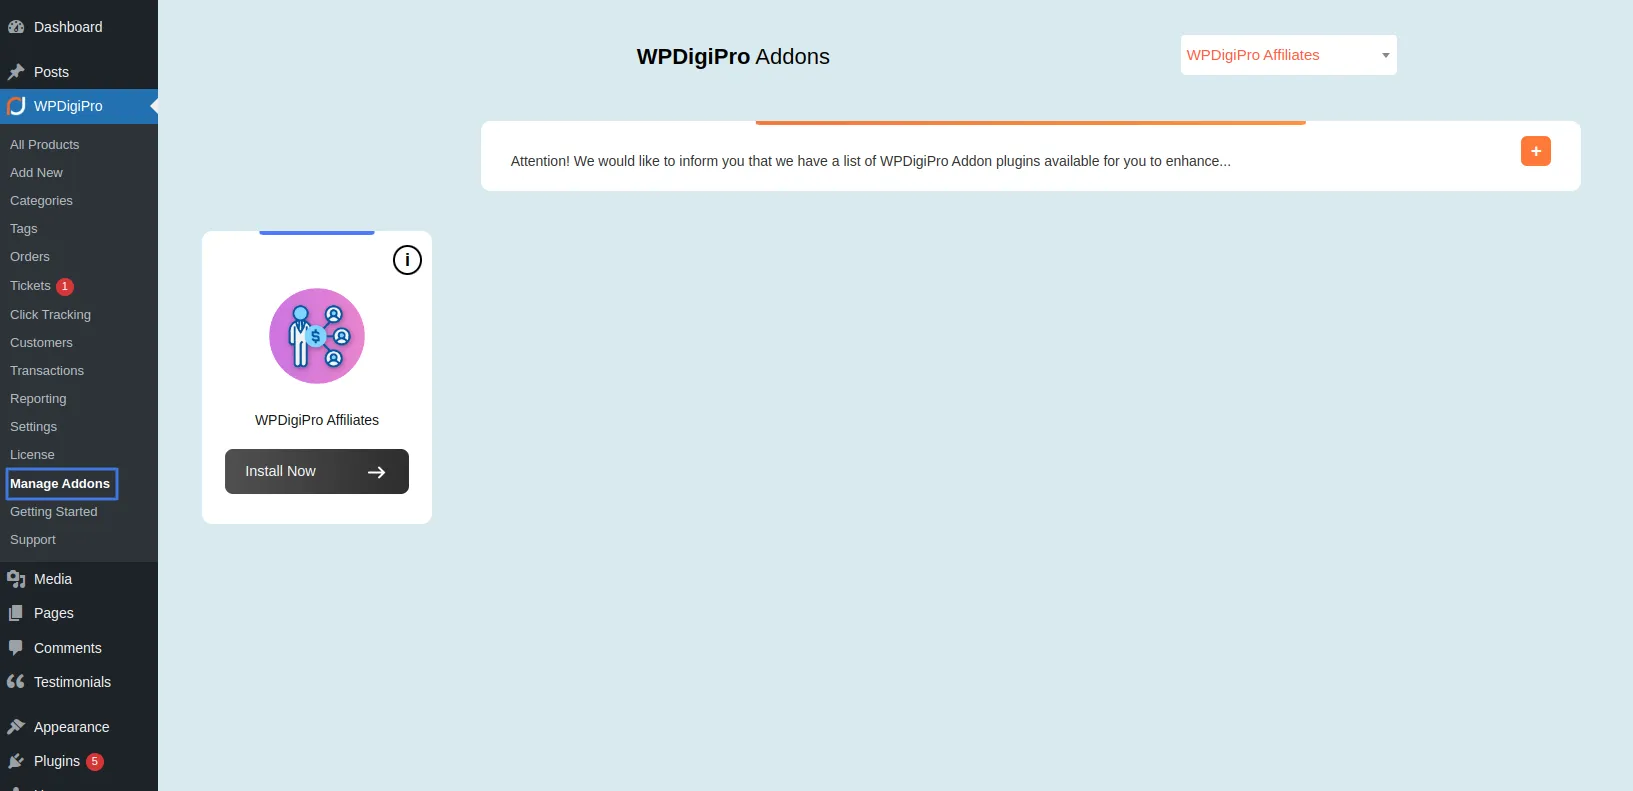Screen dimensions: 1633x791
Task: Open Settings submenu item
Action: pos(33,427)
